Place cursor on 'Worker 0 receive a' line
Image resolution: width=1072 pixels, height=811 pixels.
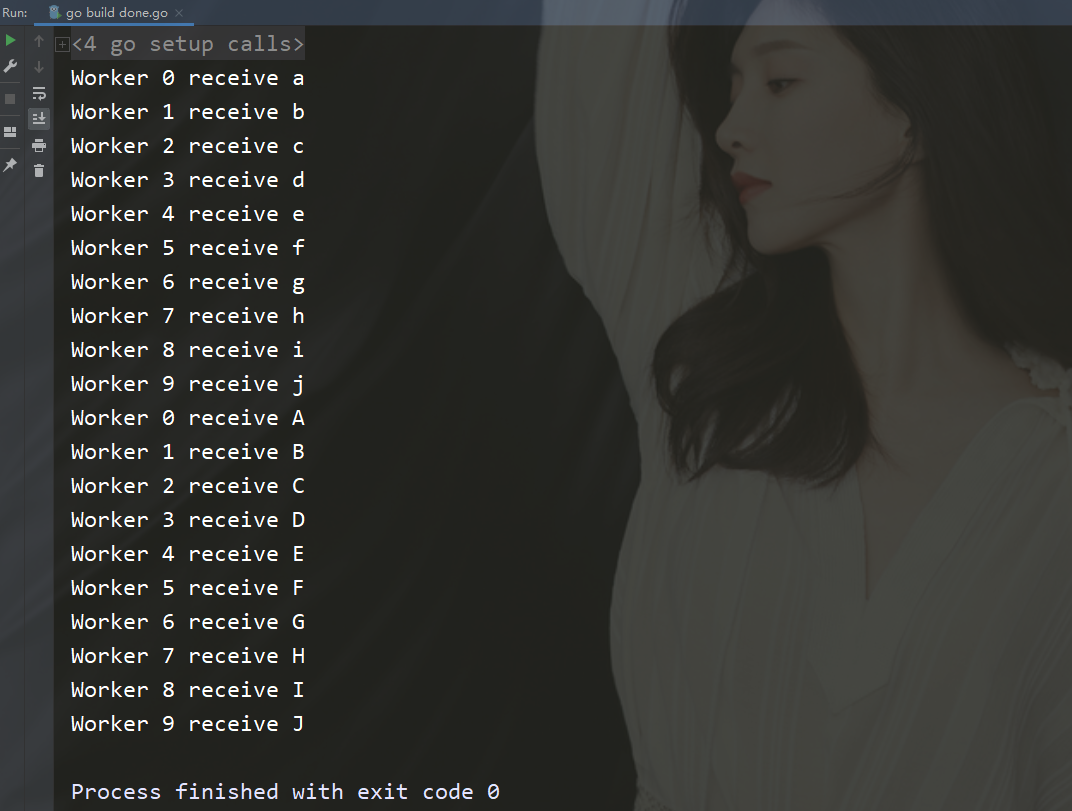click(x=187, y=78)
